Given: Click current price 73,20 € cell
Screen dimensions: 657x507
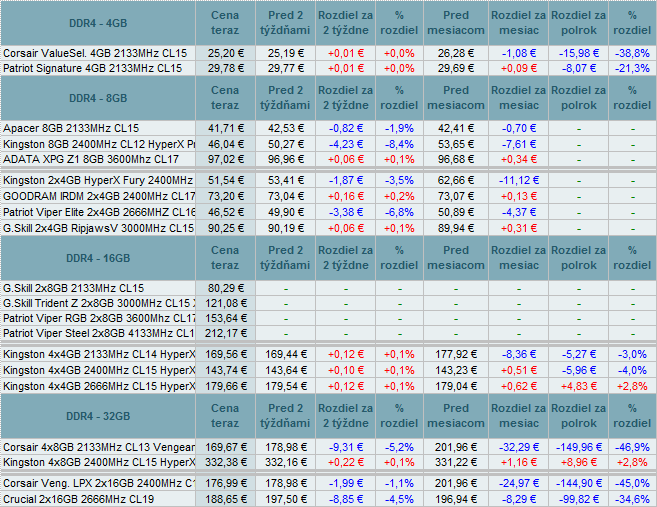Looking at the screenshot, I should coord(225,196).
